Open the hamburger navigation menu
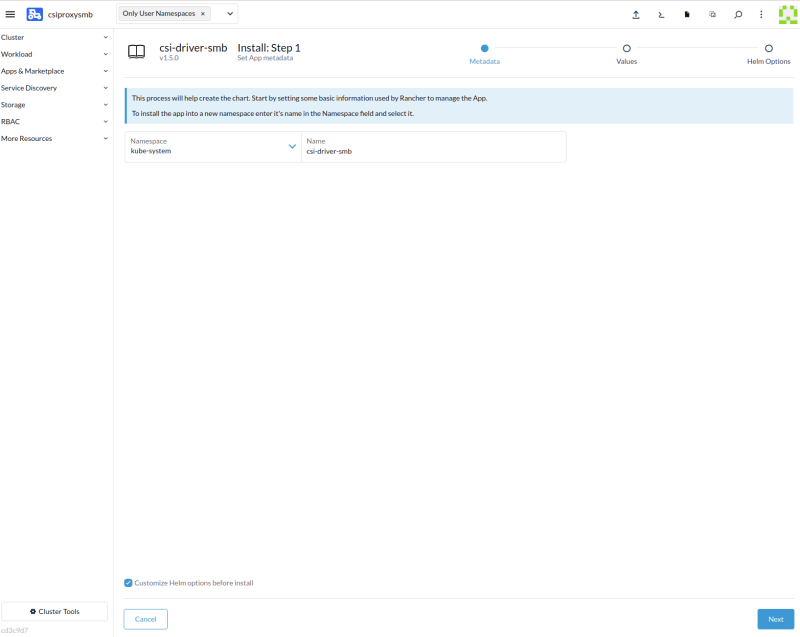This screenshot has height=637, width=800. (x=10, y=14)
